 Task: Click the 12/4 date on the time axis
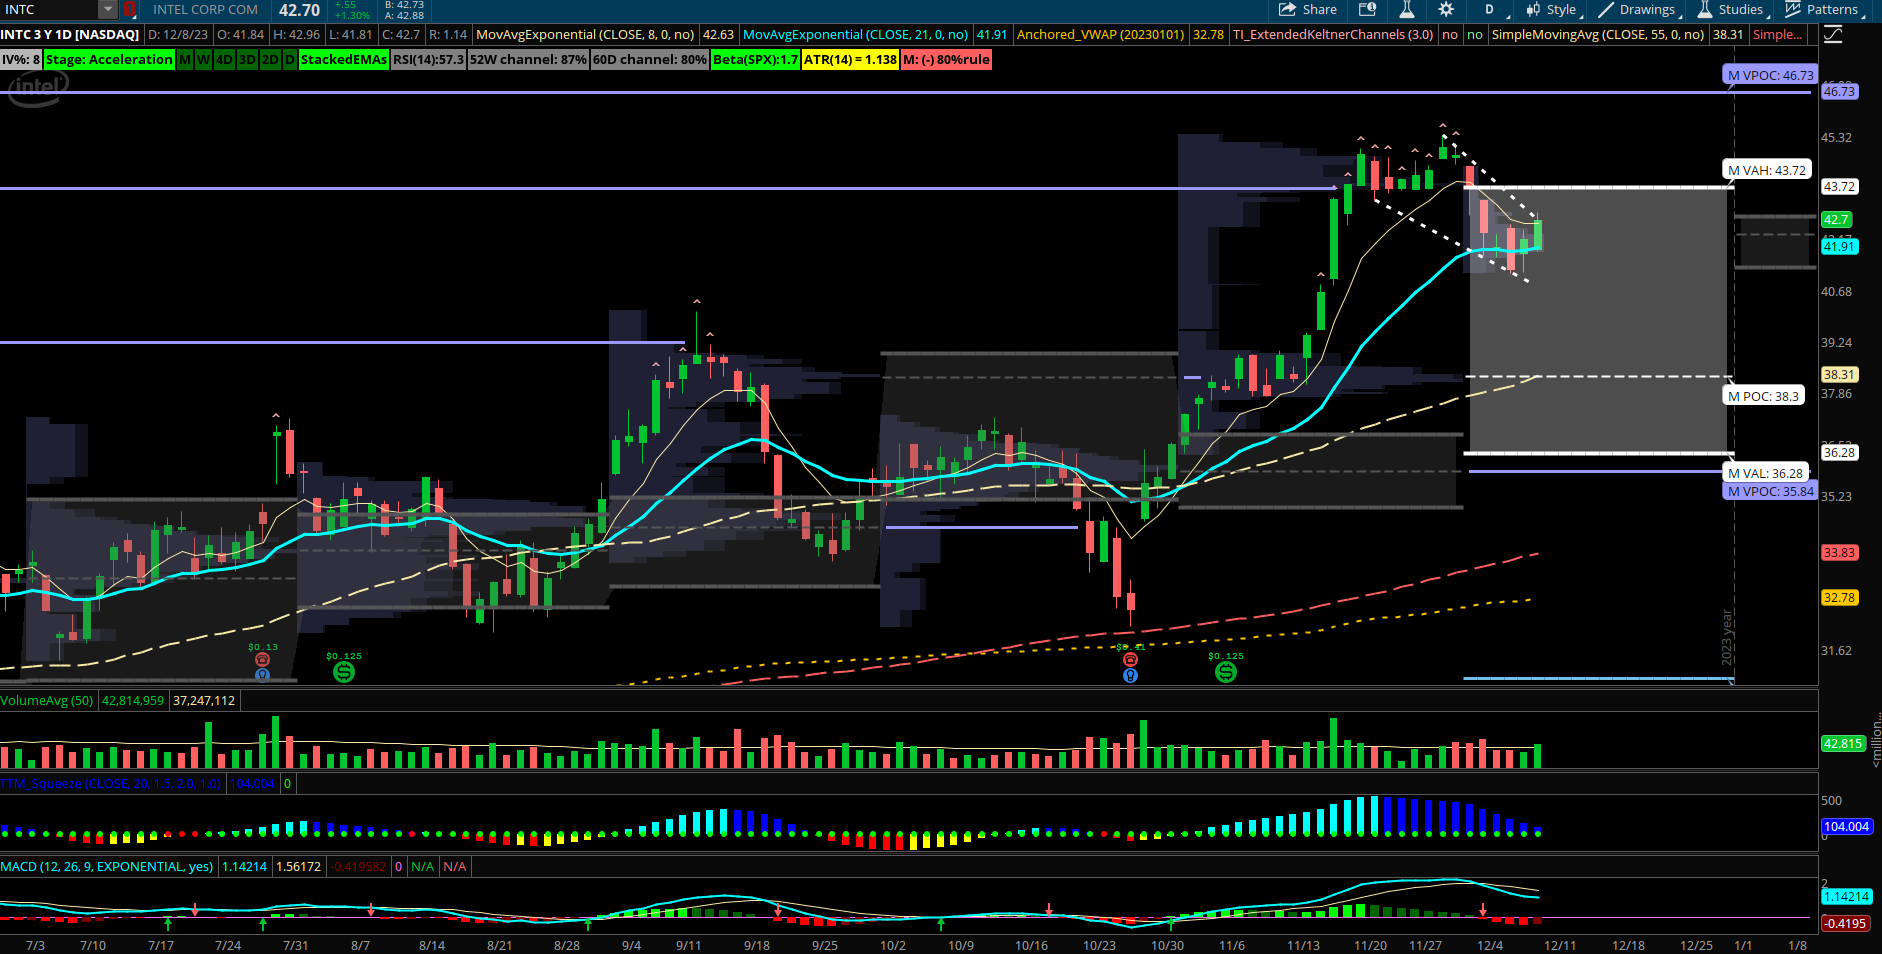pyautogui.click(x=1490, y=945)
